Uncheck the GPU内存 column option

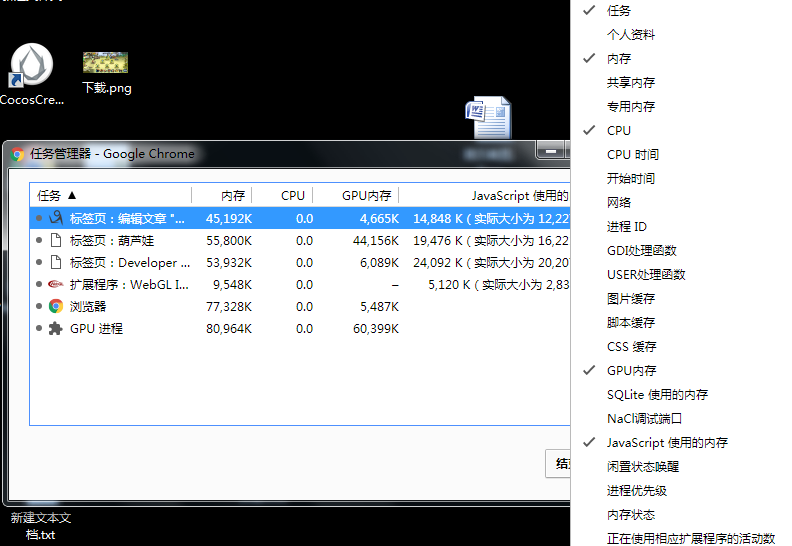(631, 370)
